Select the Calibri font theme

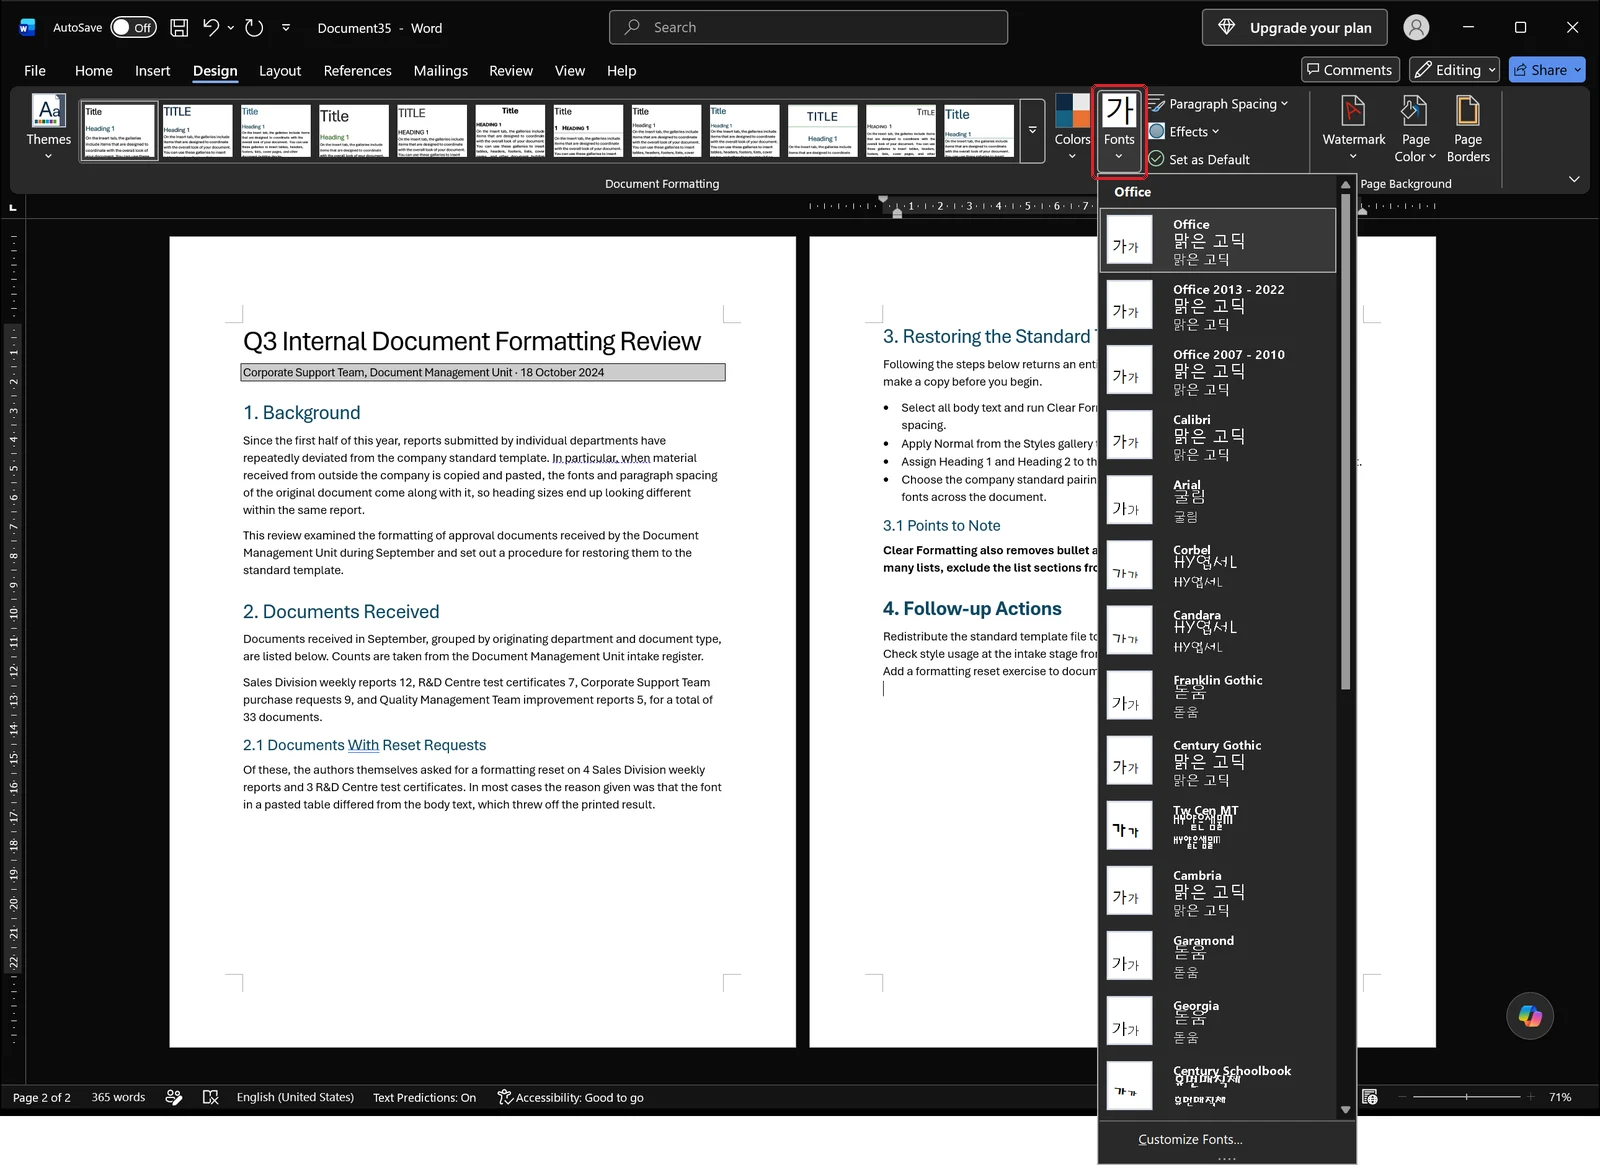pyautogui.click(x=1218, y=435)
